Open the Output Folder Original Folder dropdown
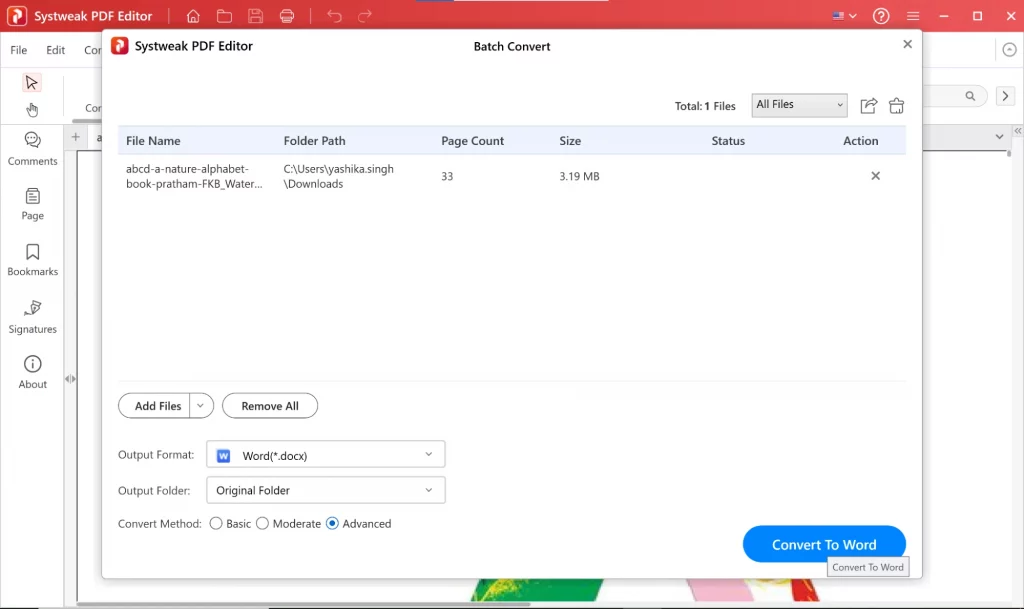Image resolution: width=1024 pixels, height=609 pixels. tap(326, 490)
